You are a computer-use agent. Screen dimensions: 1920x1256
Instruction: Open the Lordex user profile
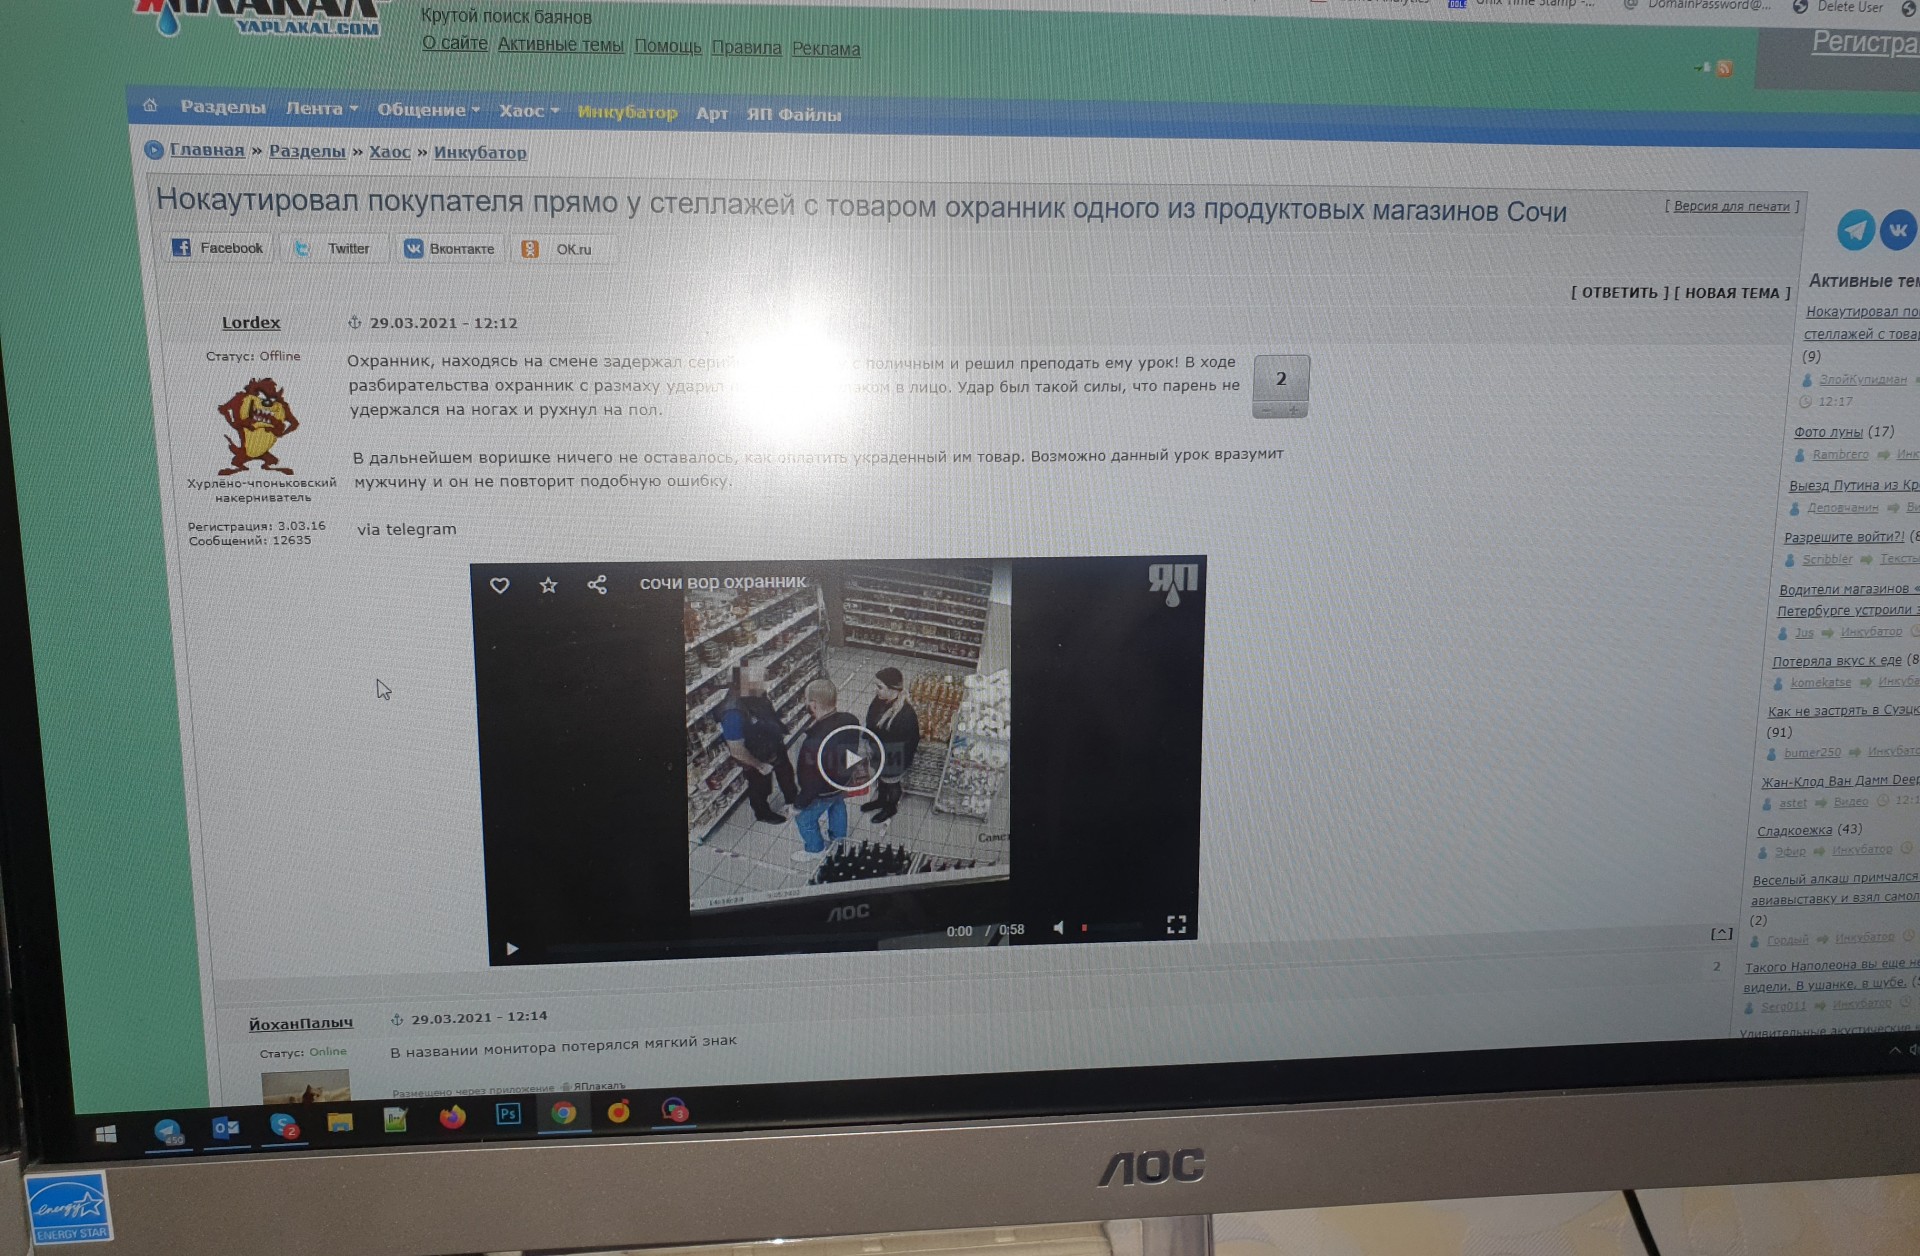click(x=251, y=322)
